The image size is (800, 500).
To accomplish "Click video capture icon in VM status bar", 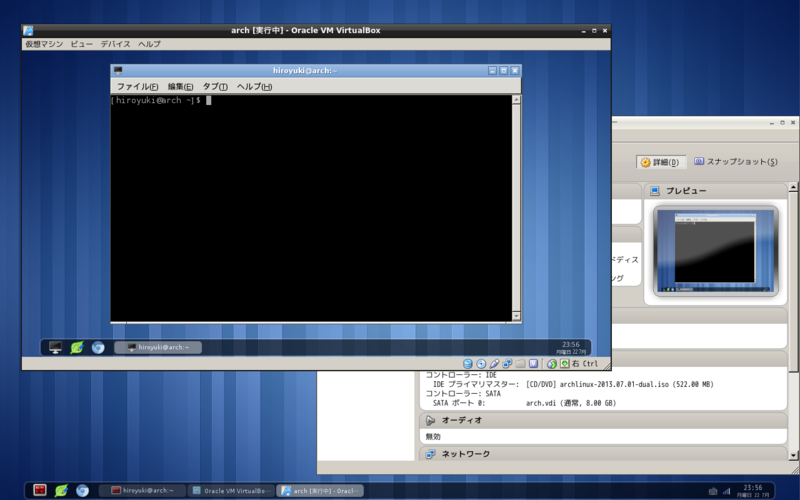I will pos(533,364).
